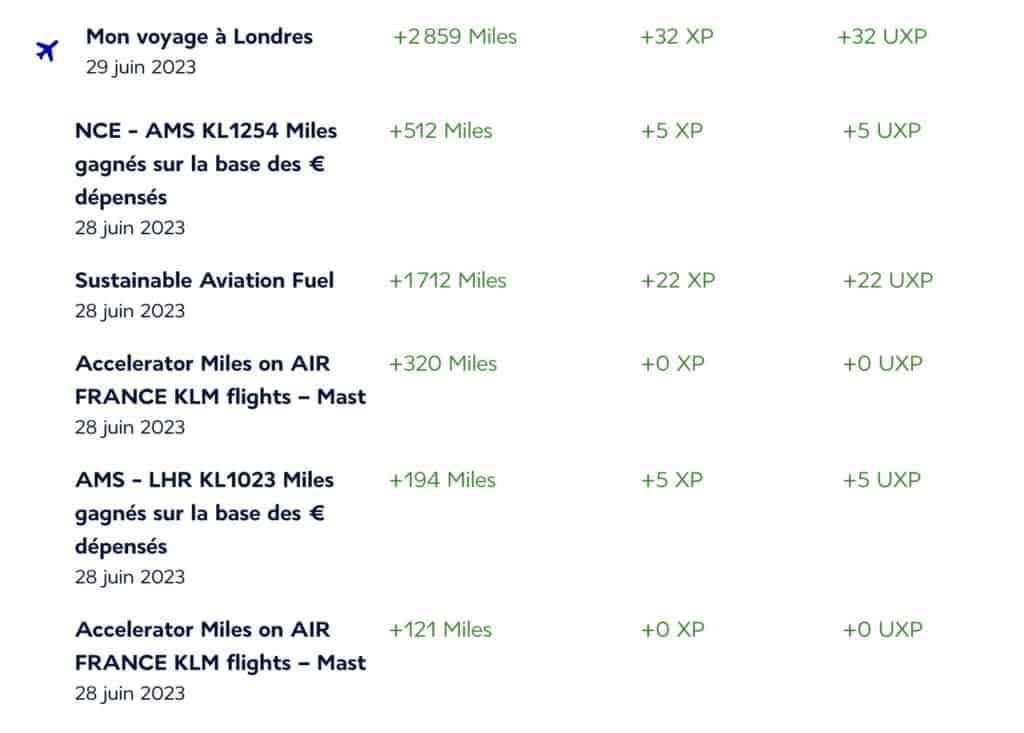Open the "Mon voyage à Londres" trip heading
1024x733 pixels.
click(x=199, y=37)
